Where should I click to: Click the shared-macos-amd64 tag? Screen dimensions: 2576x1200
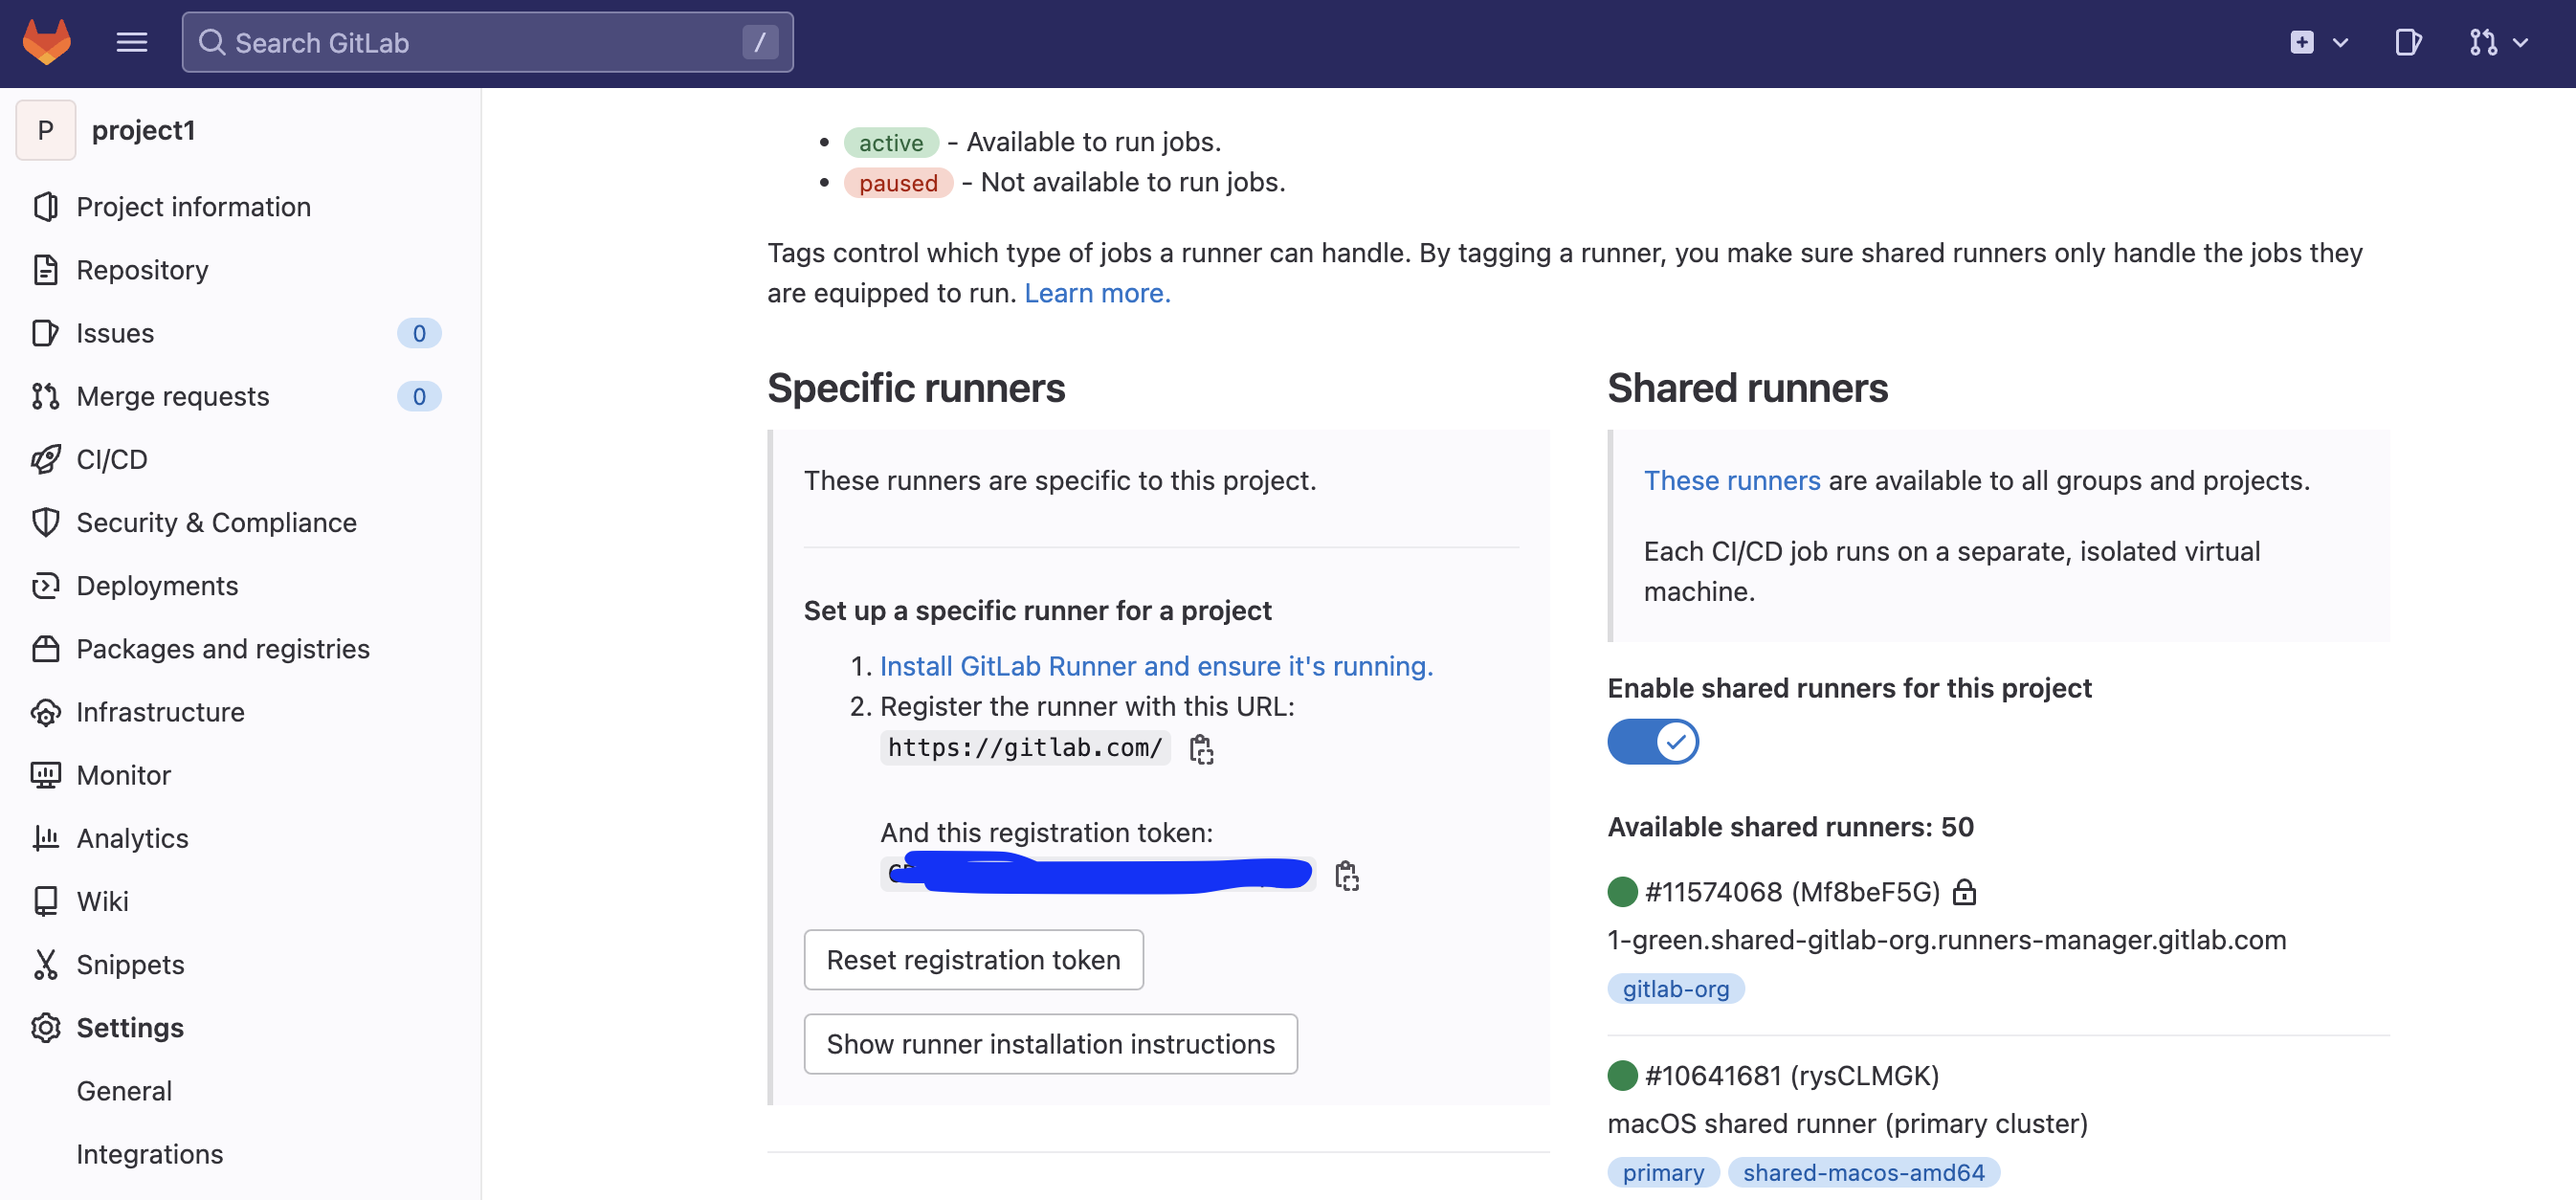[1864, 1172]
